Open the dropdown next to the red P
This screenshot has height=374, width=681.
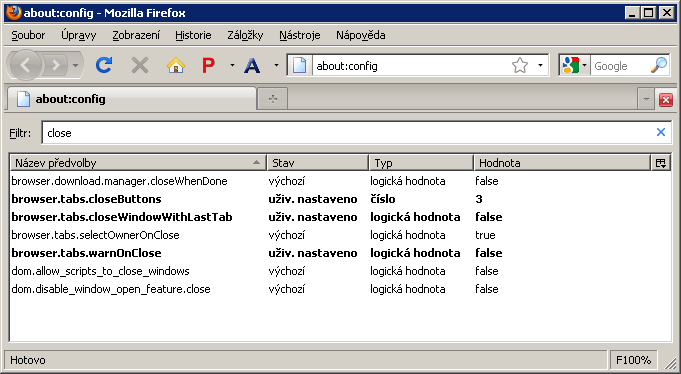pos(232,66)
